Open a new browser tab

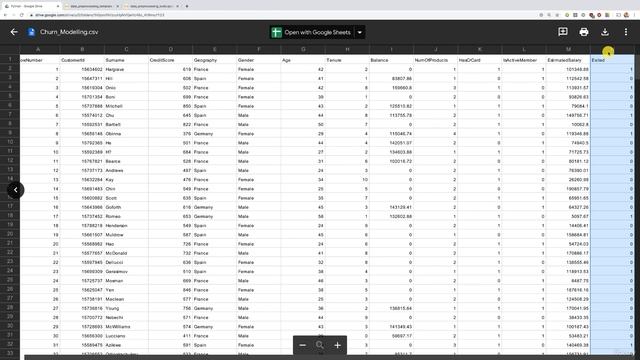(x=187, y=6)
